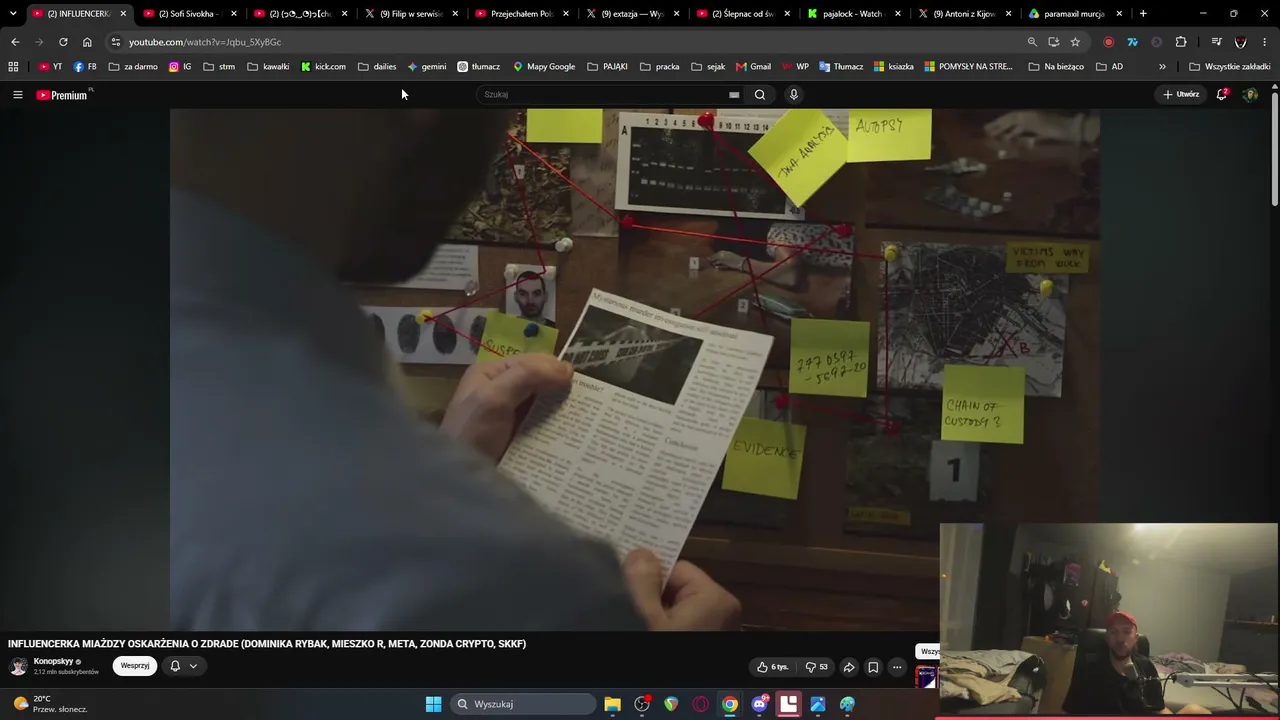This screenshot has height=720, width=1280.
Task: Open YouTube notifications bell in header
Action: coord(1221,95)
